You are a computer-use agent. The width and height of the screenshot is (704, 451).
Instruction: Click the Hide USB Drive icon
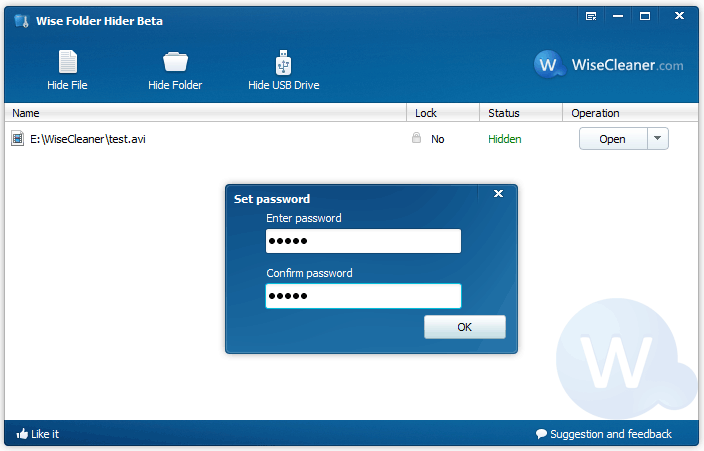pos(283,62)
